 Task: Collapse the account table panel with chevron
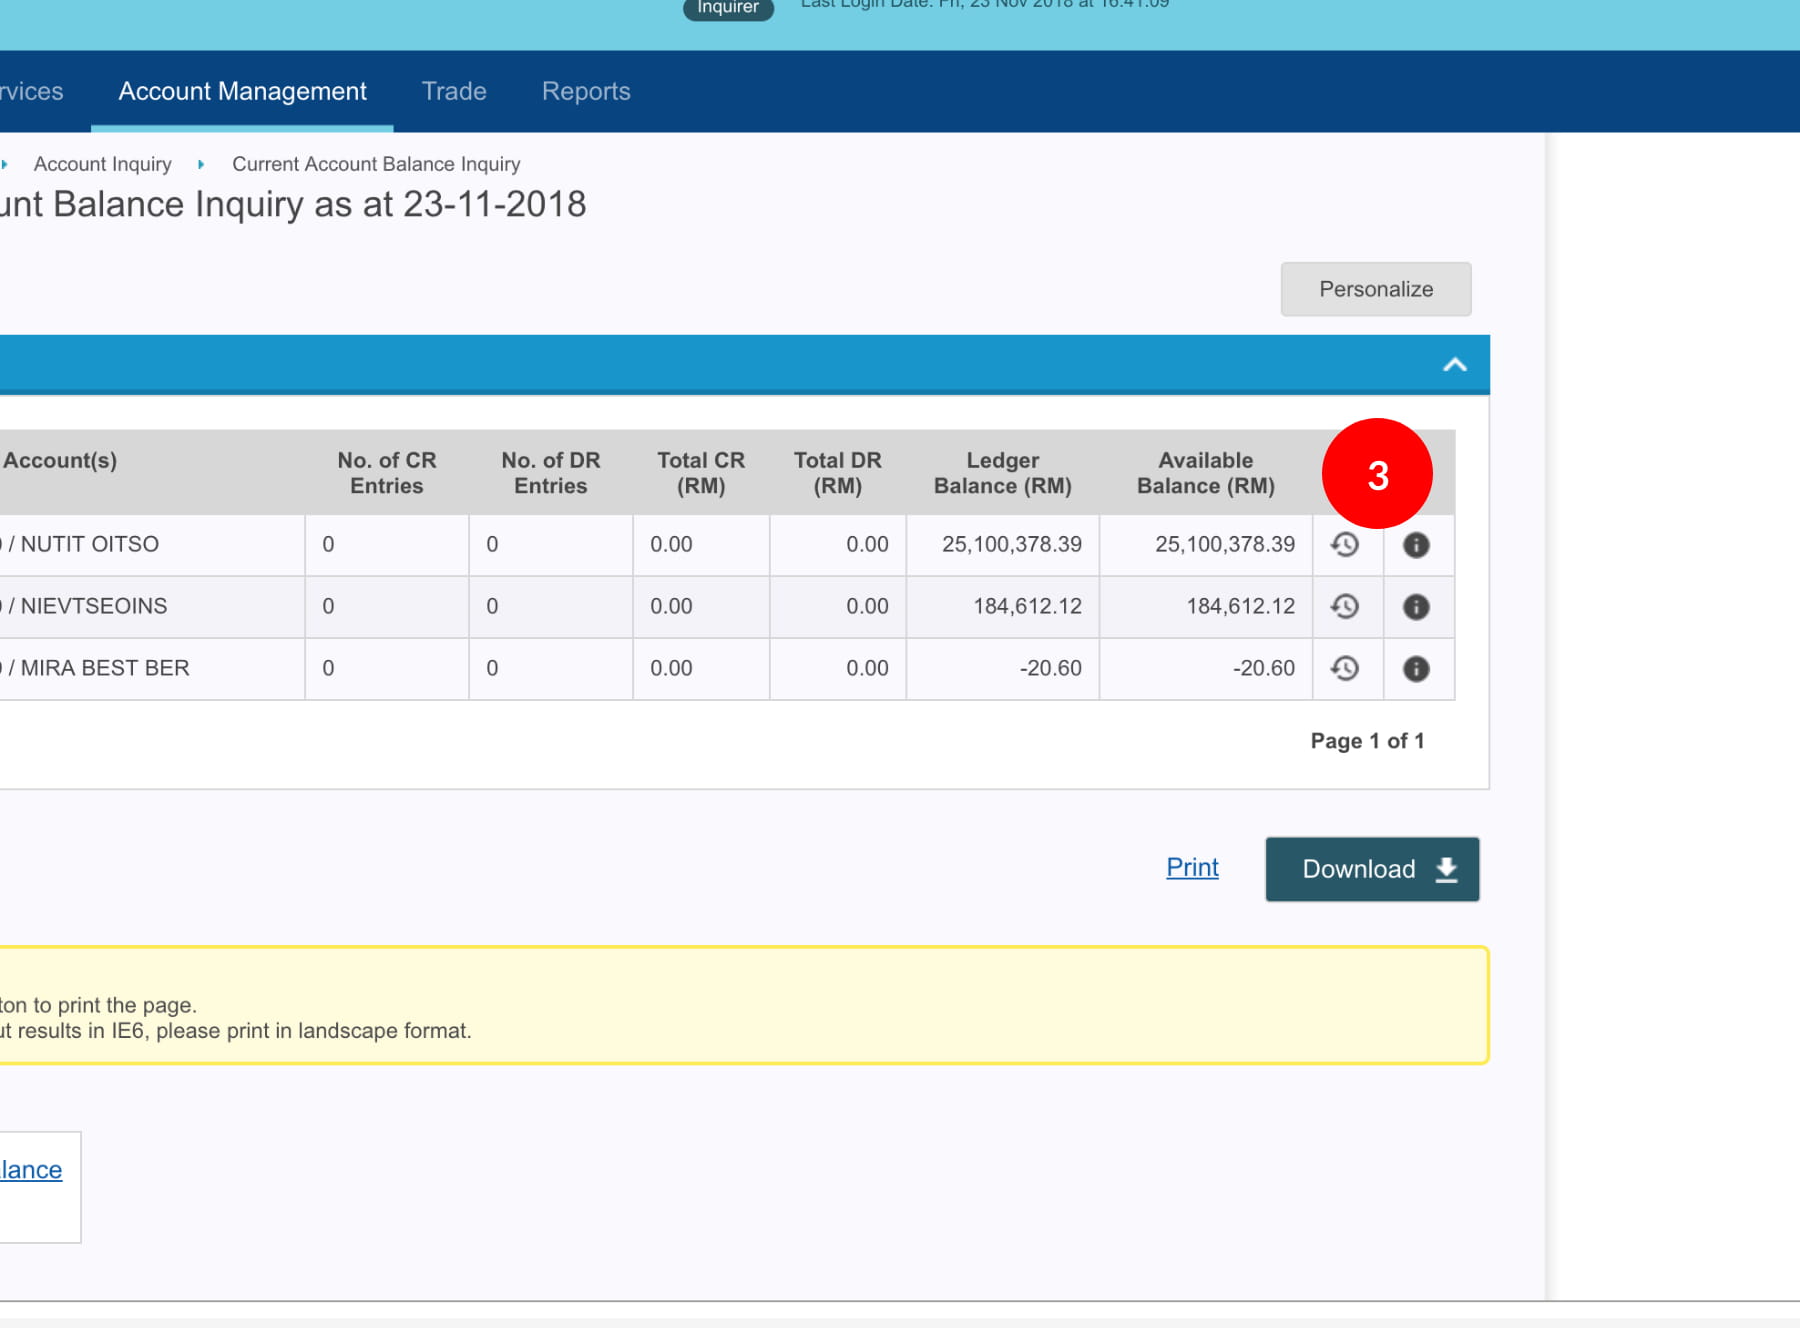[1454, 365]
